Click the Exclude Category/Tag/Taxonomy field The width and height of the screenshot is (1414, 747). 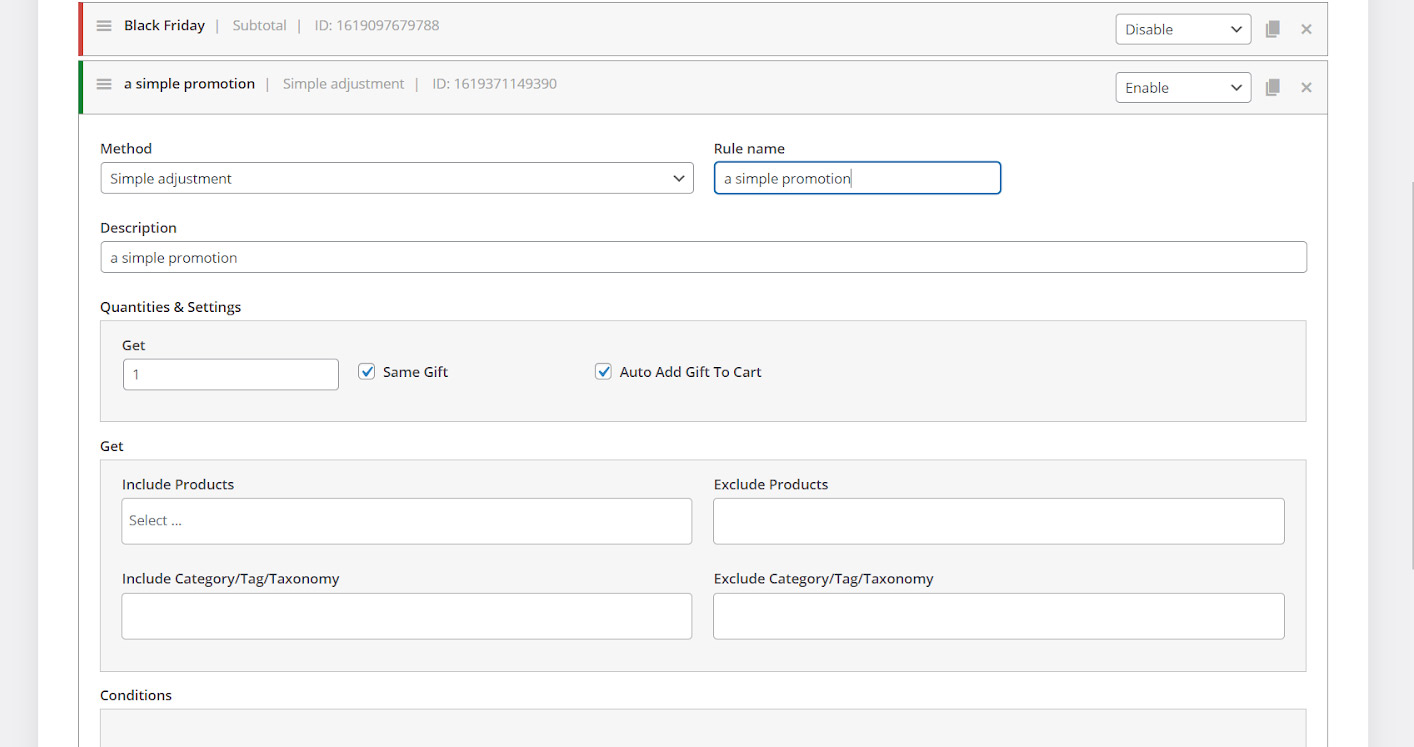997,616
